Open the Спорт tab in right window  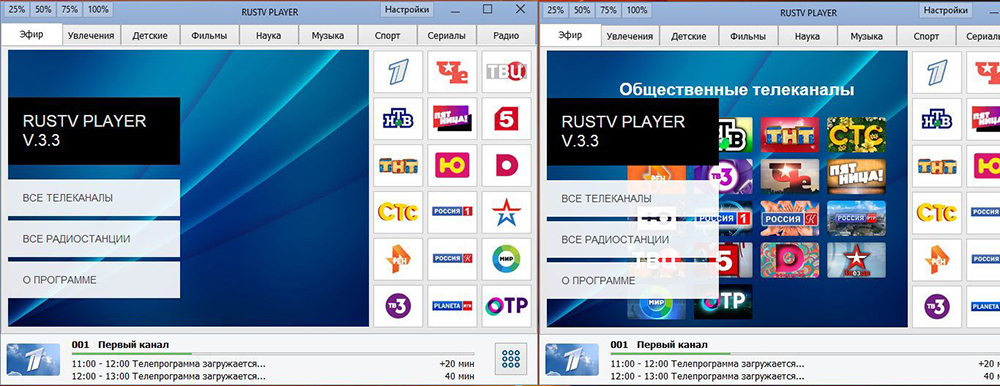pos(926,36)
